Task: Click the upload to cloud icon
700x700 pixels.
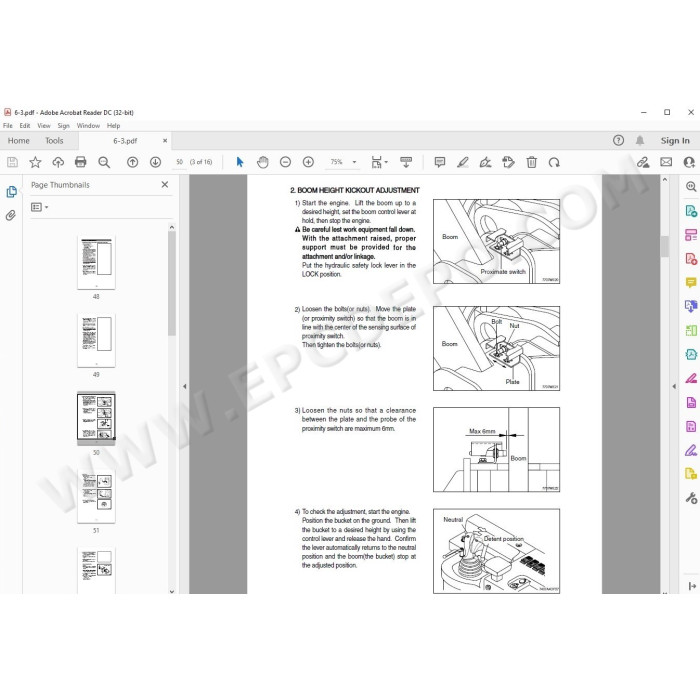Action: [58, 162]
